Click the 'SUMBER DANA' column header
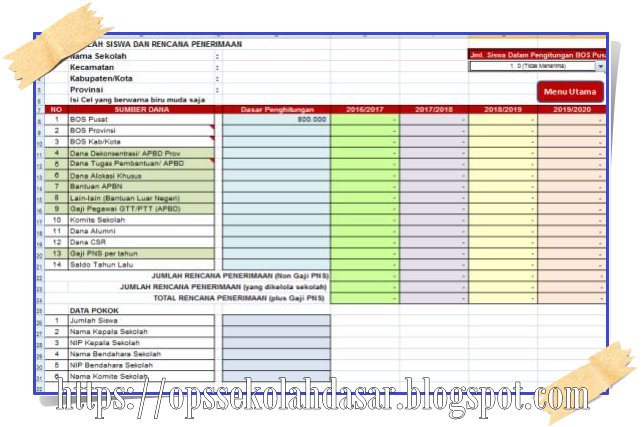 click(x=142, y=109)
